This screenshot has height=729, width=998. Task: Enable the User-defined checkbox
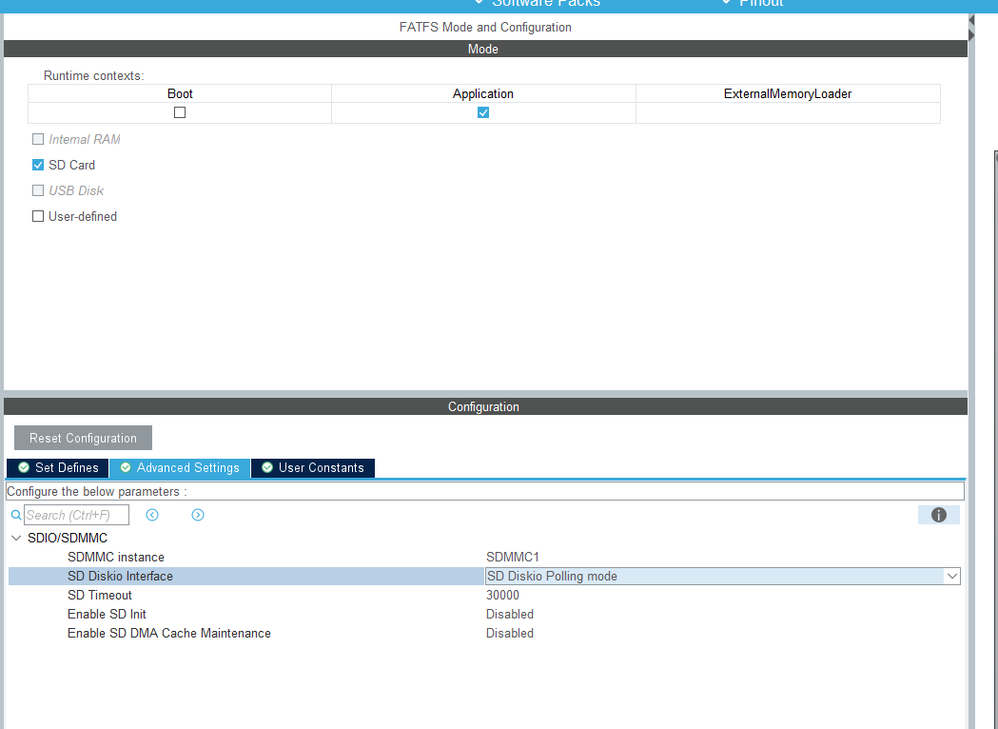point(38,216)
